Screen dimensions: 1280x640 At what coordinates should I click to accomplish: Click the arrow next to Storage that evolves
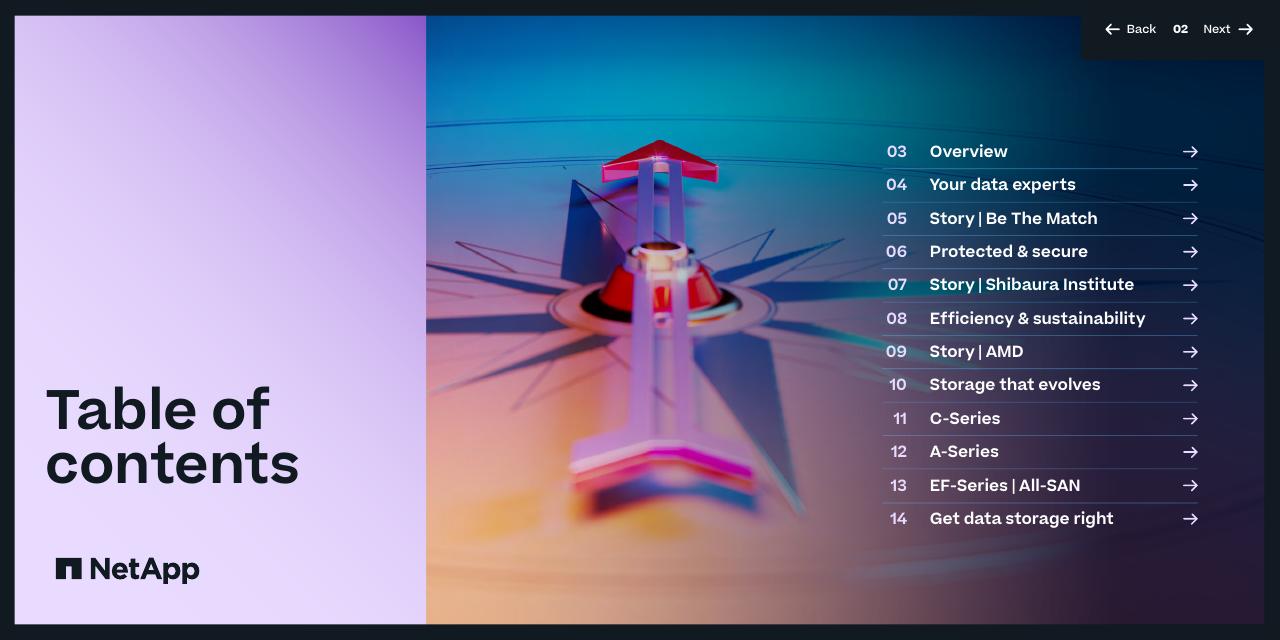[x=1190, y=385]
